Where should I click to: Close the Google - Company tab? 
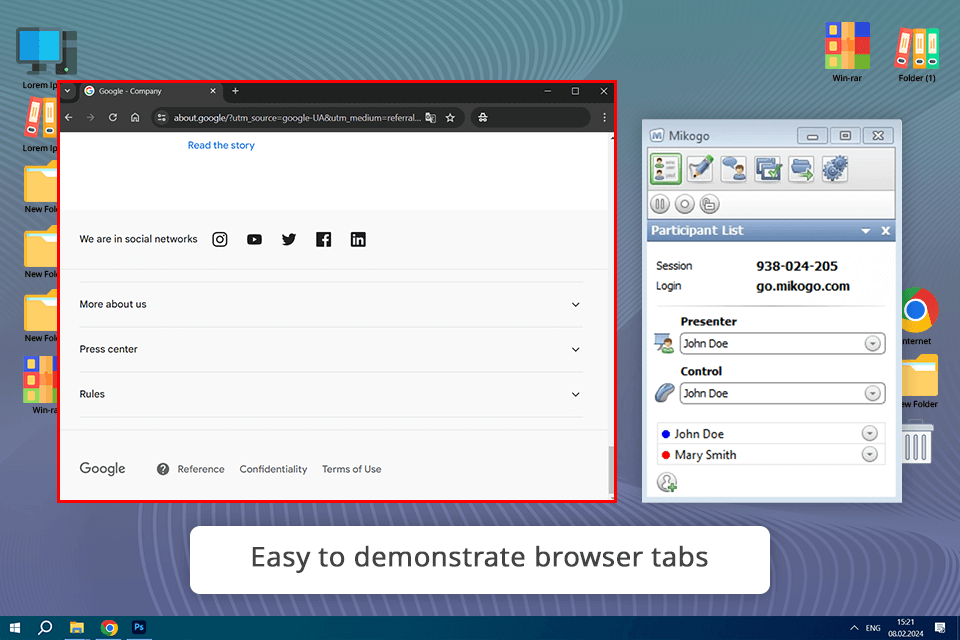coord(212,91)
